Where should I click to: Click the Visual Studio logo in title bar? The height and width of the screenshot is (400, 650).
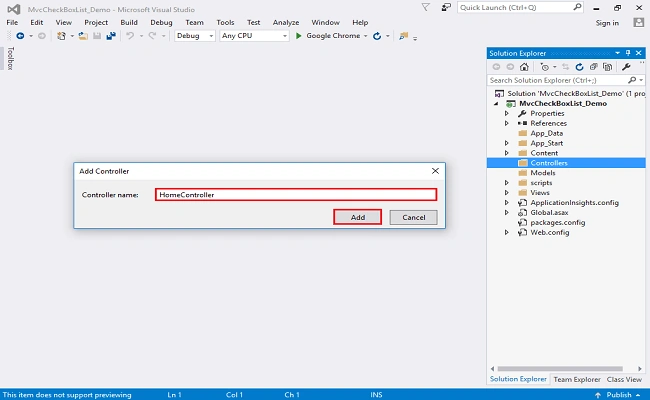[x=14, y=9]
